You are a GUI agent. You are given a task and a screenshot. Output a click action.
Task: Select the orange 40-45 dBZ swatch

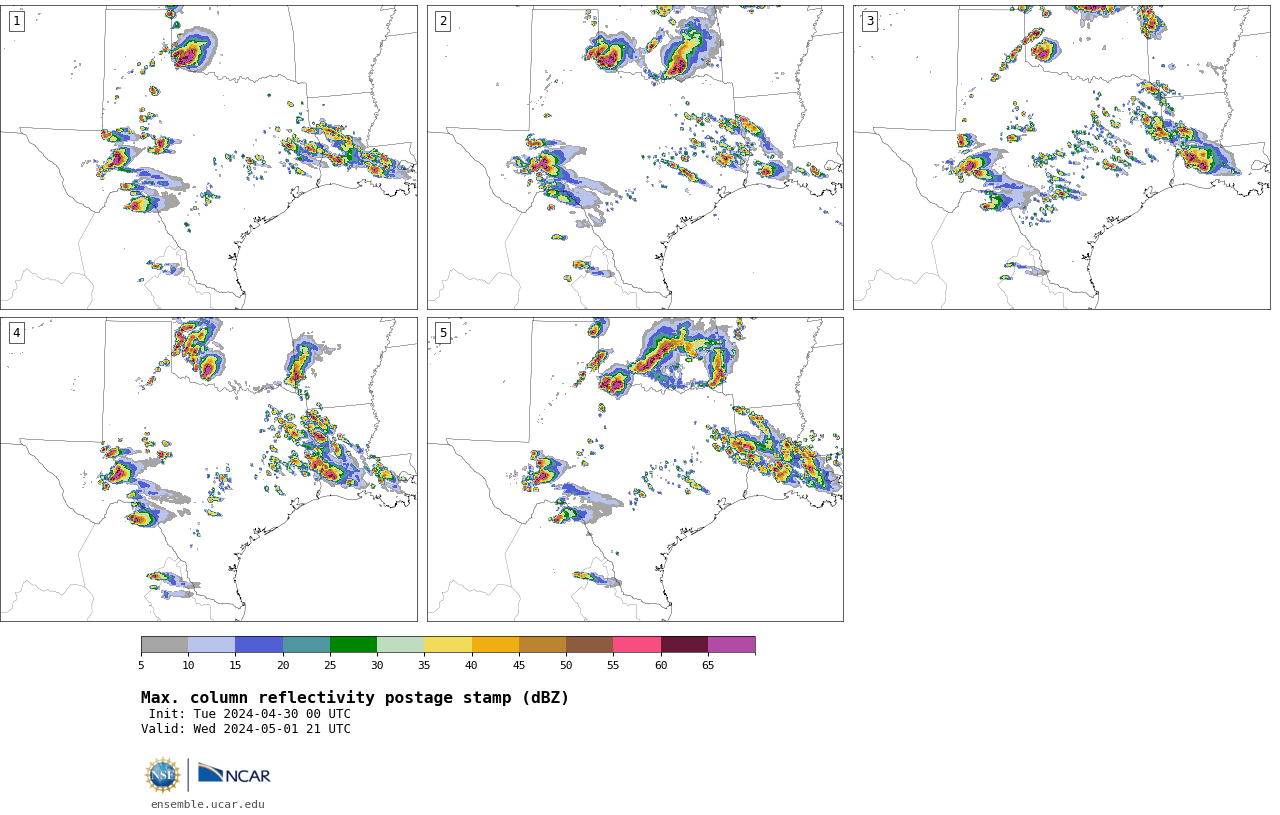495,644
